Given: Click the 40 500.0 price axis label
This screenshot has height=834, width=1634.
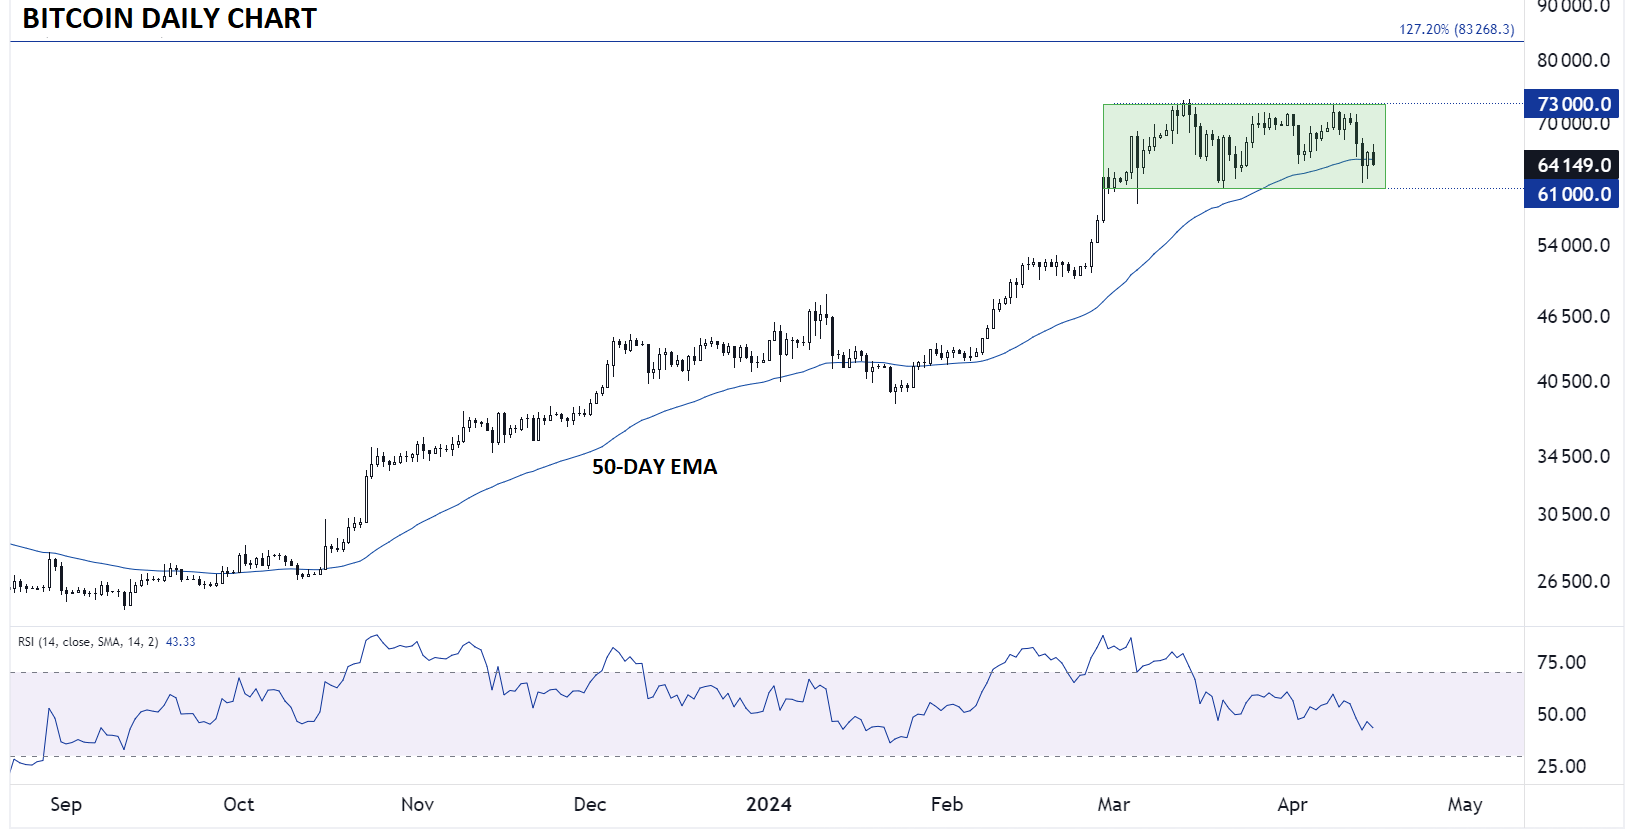Looking at the screenshot, I should click(x=1573, y=381).
